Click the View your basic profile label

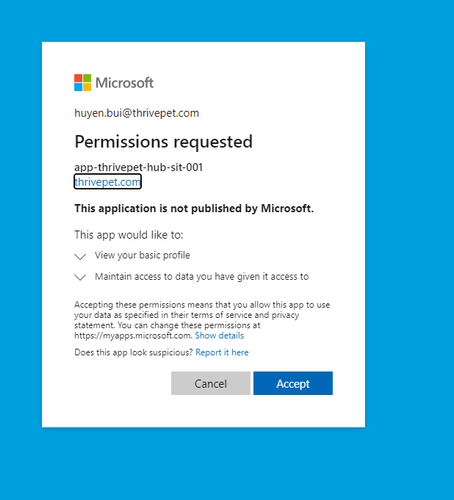click(142, 255)
